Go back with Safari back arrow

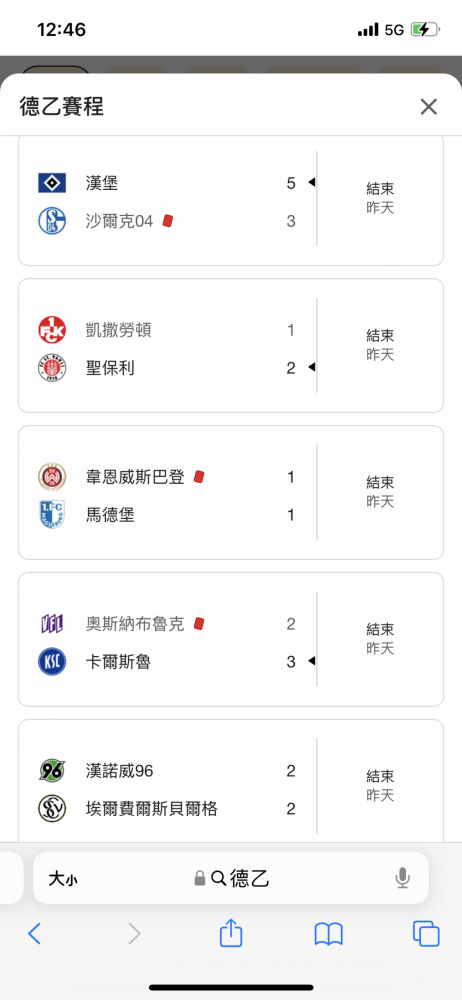pyautogui.click(x=34, y=934)
